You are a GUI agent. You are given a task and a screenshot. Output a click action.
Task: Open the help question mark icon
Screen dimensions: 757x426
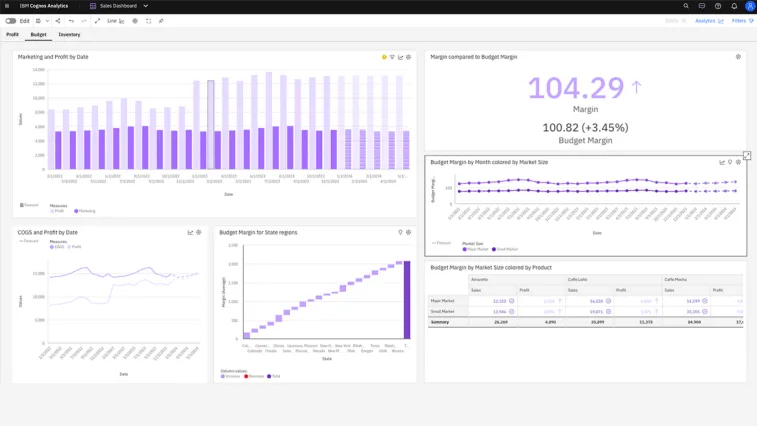pos(718,6)
